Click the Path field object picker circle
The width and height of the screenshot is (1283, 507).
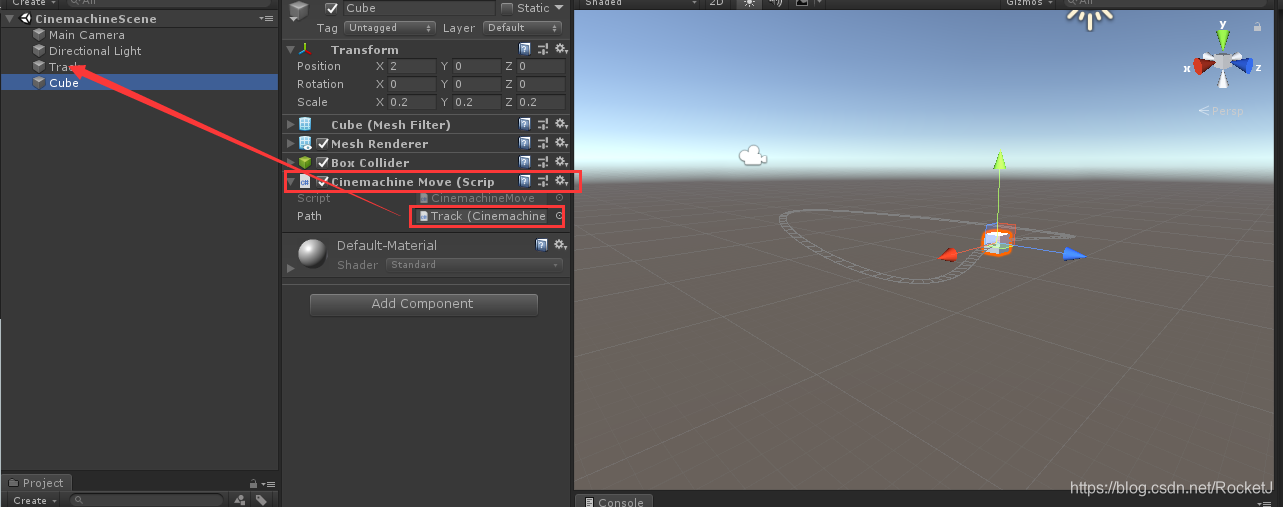(x=559, y=216)
